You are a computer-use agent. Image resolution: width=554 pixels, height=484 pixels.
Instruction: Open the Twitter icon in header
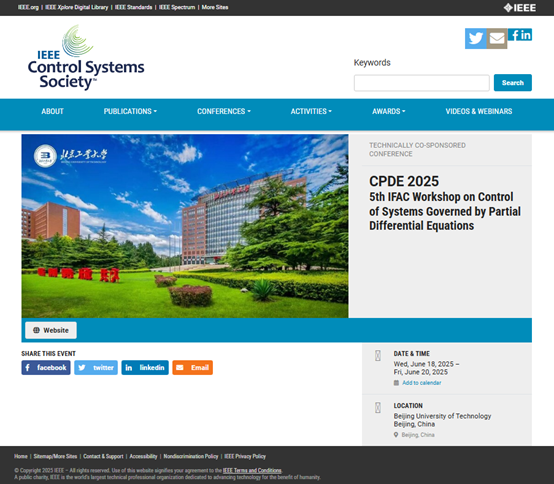click(x=476, y=39)
